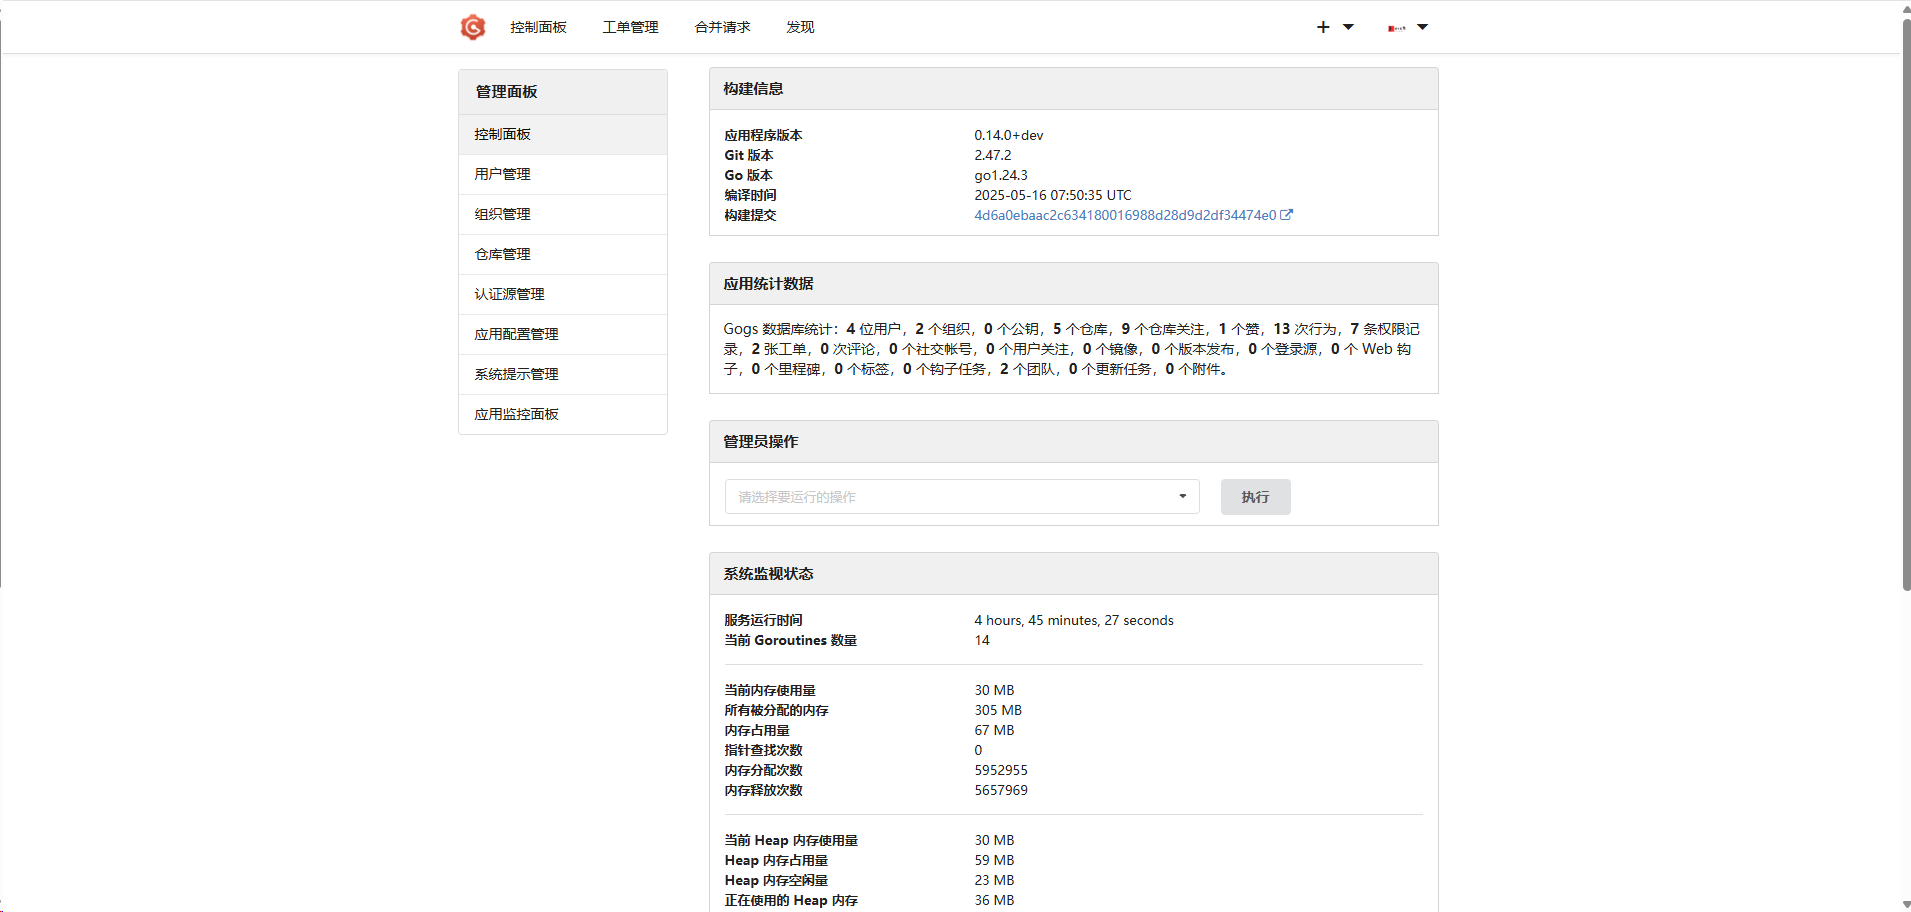
Task: Click the plus create-new icon
Action: pos(1323,27)
